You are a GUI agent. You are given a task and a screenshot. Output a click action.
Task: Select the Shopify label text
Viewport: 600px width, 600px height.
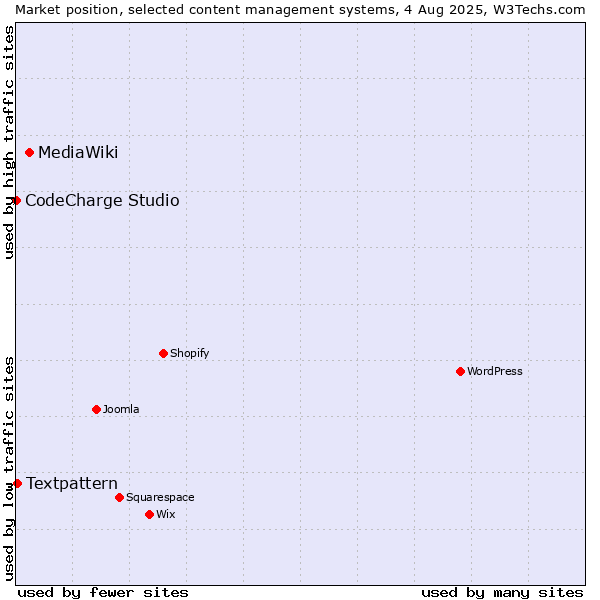(190, 353)
